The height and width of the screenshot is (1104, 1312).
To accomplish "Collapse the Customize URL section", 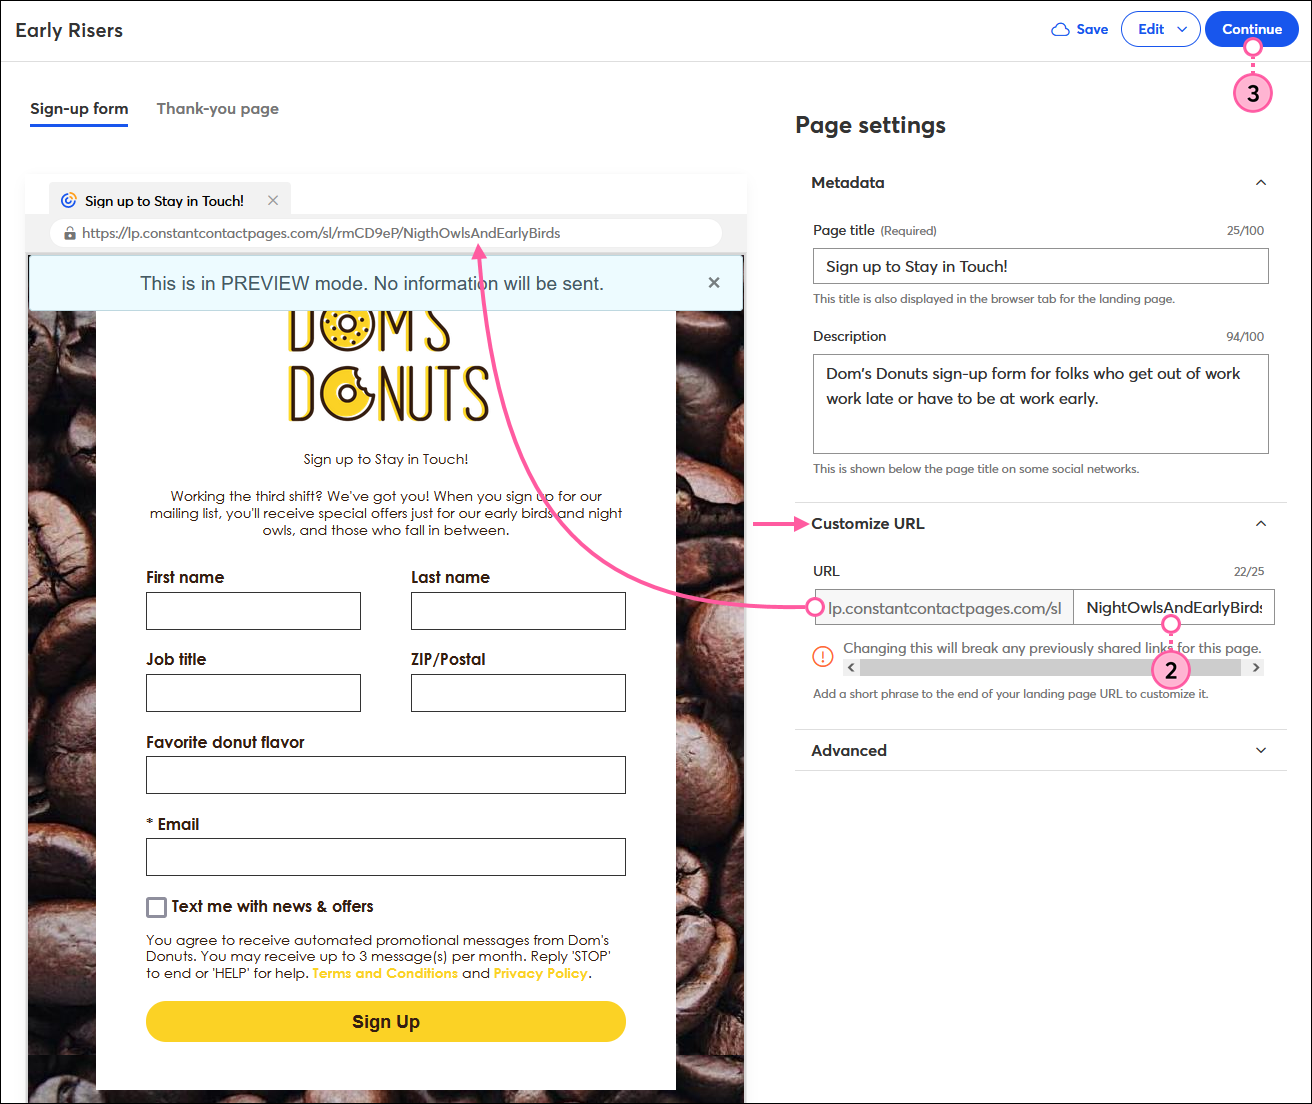I will coord(1261,524).
